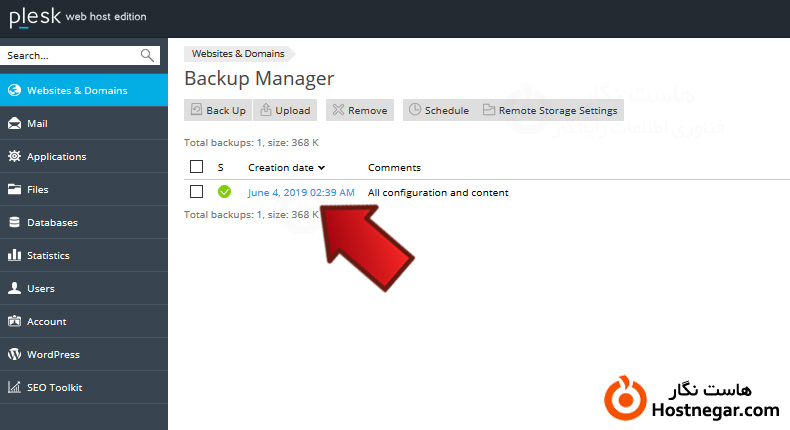
Task: Click the Back Up button
Action: (x=218, y=110)
